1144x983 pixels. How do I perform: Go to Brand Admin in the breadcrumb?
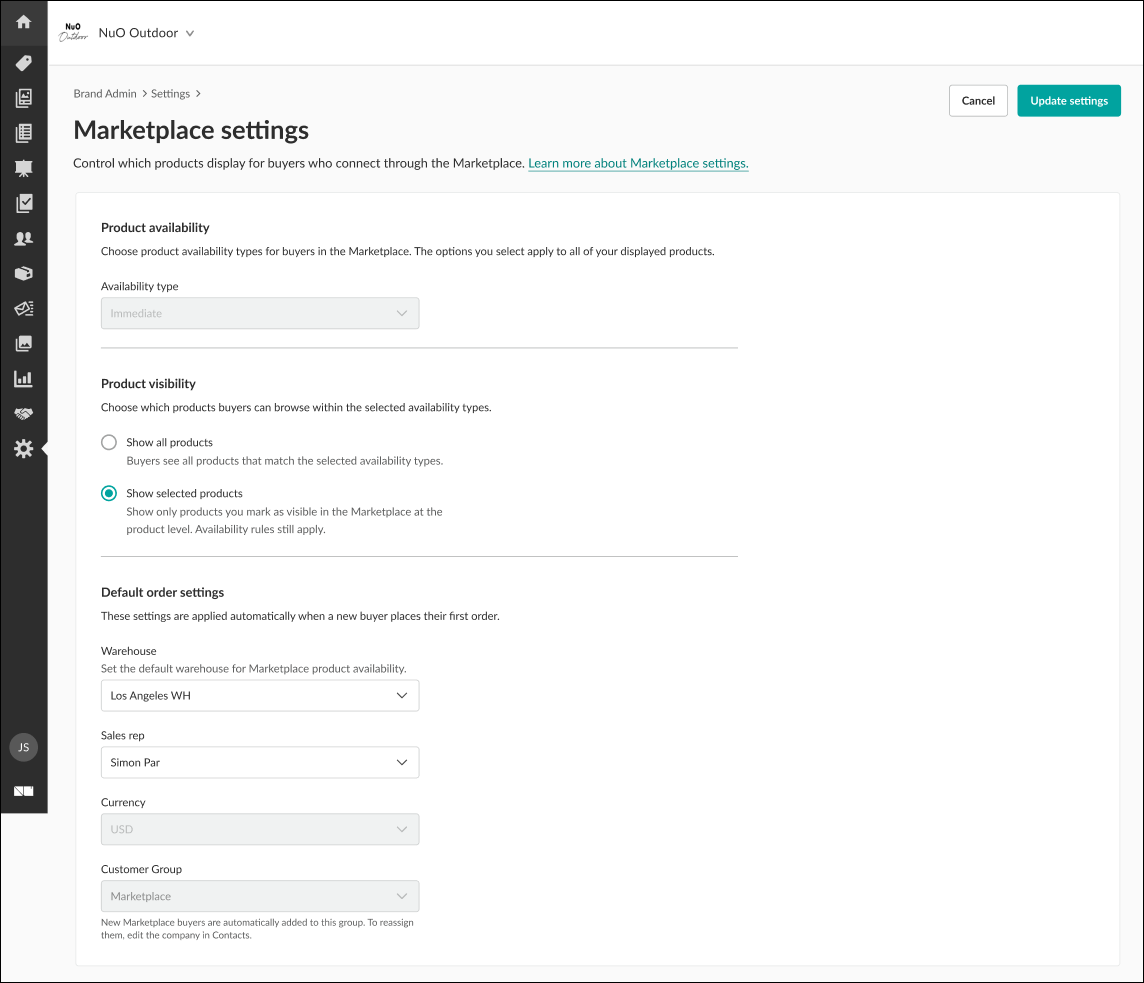pos(105,94)
